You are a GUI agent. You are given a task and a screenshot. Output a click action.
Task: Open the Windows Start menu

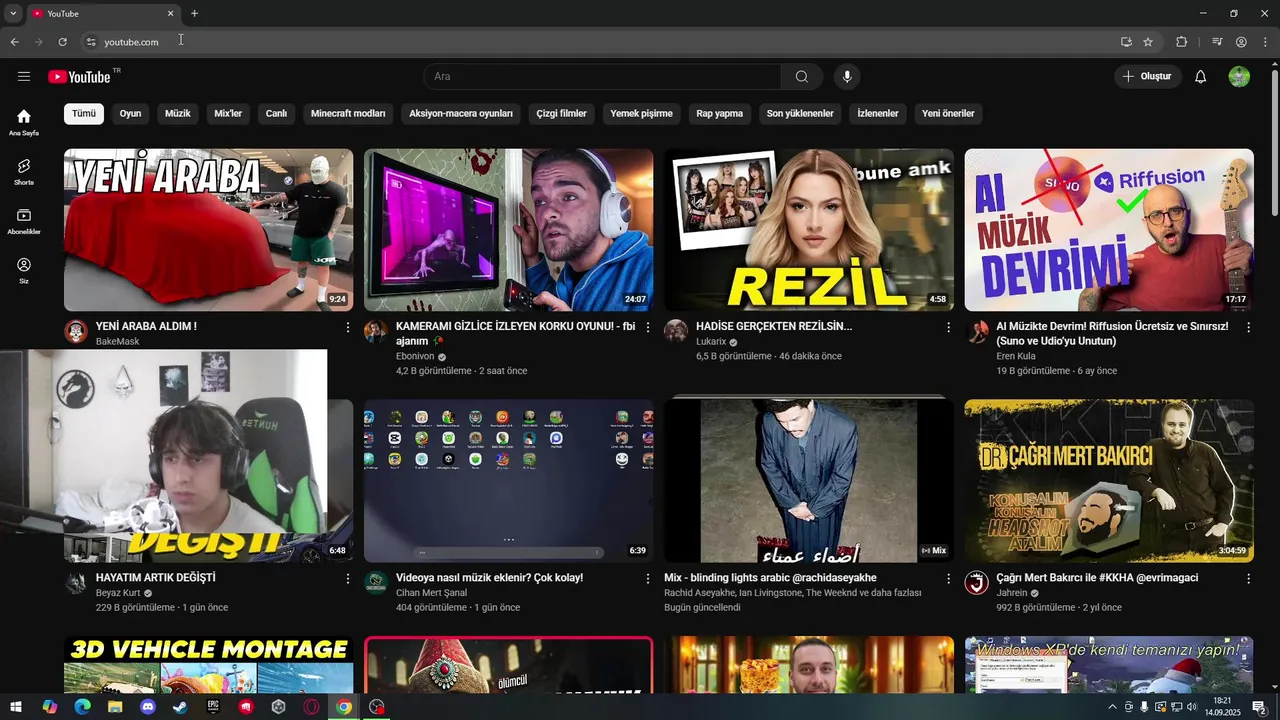17,707
